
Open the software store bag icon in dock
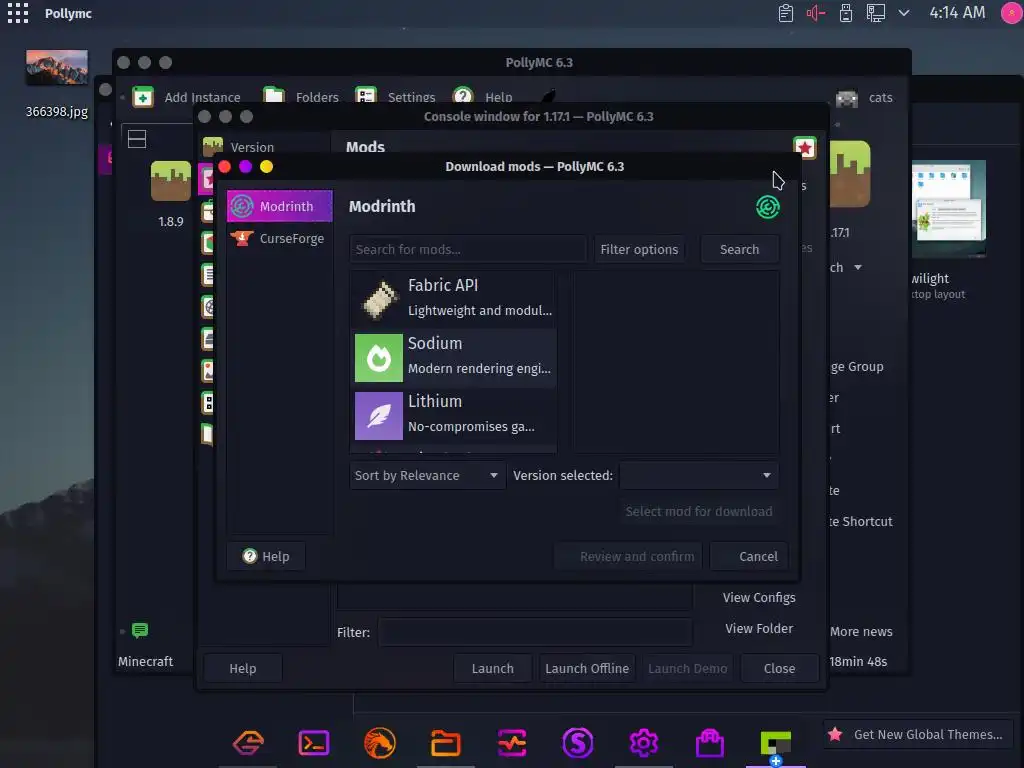click(709, 743)
